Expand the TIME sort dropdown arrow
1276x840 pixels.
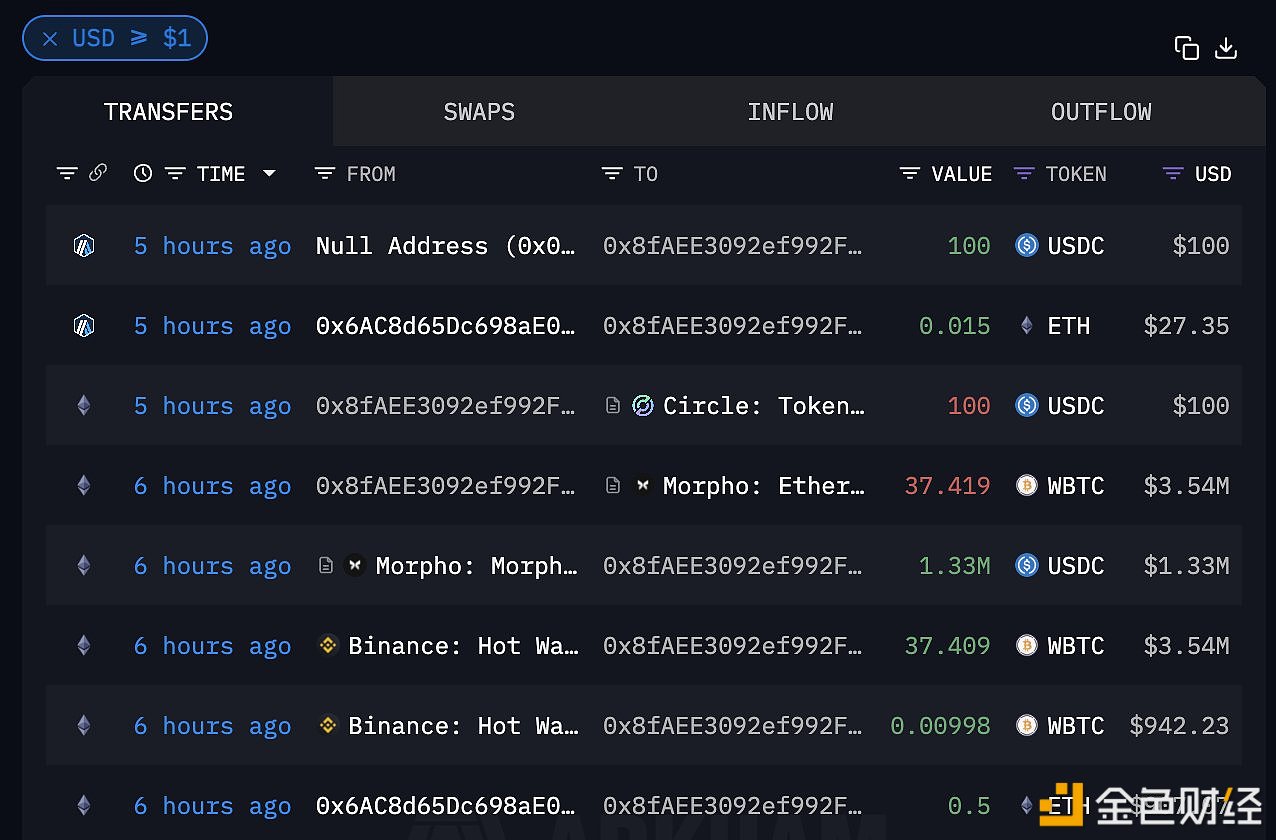[269, 173]
